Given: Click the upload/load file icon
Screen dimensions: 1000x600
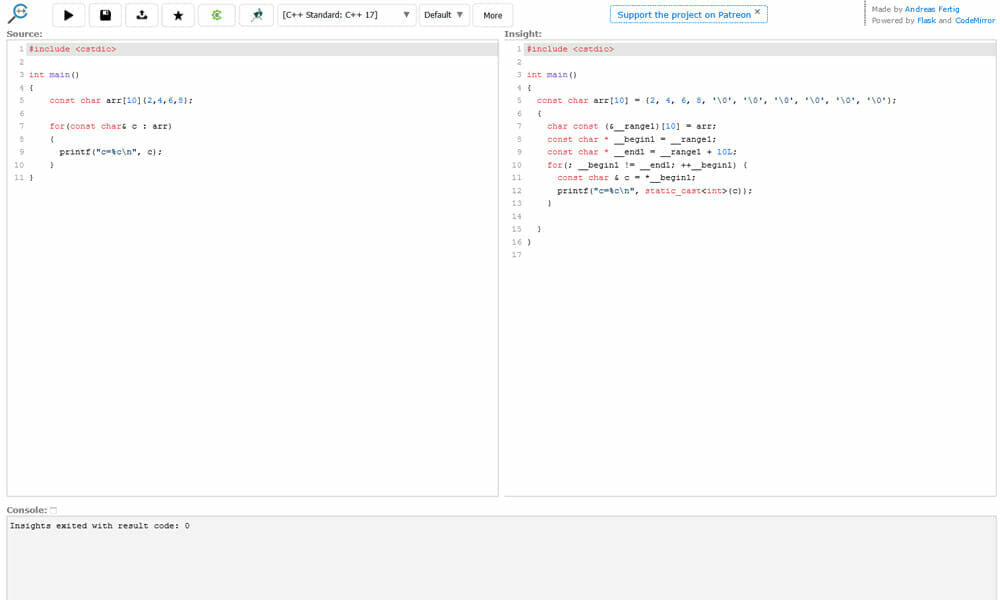Looking at the screenshot, I should (x=141, y=15).
